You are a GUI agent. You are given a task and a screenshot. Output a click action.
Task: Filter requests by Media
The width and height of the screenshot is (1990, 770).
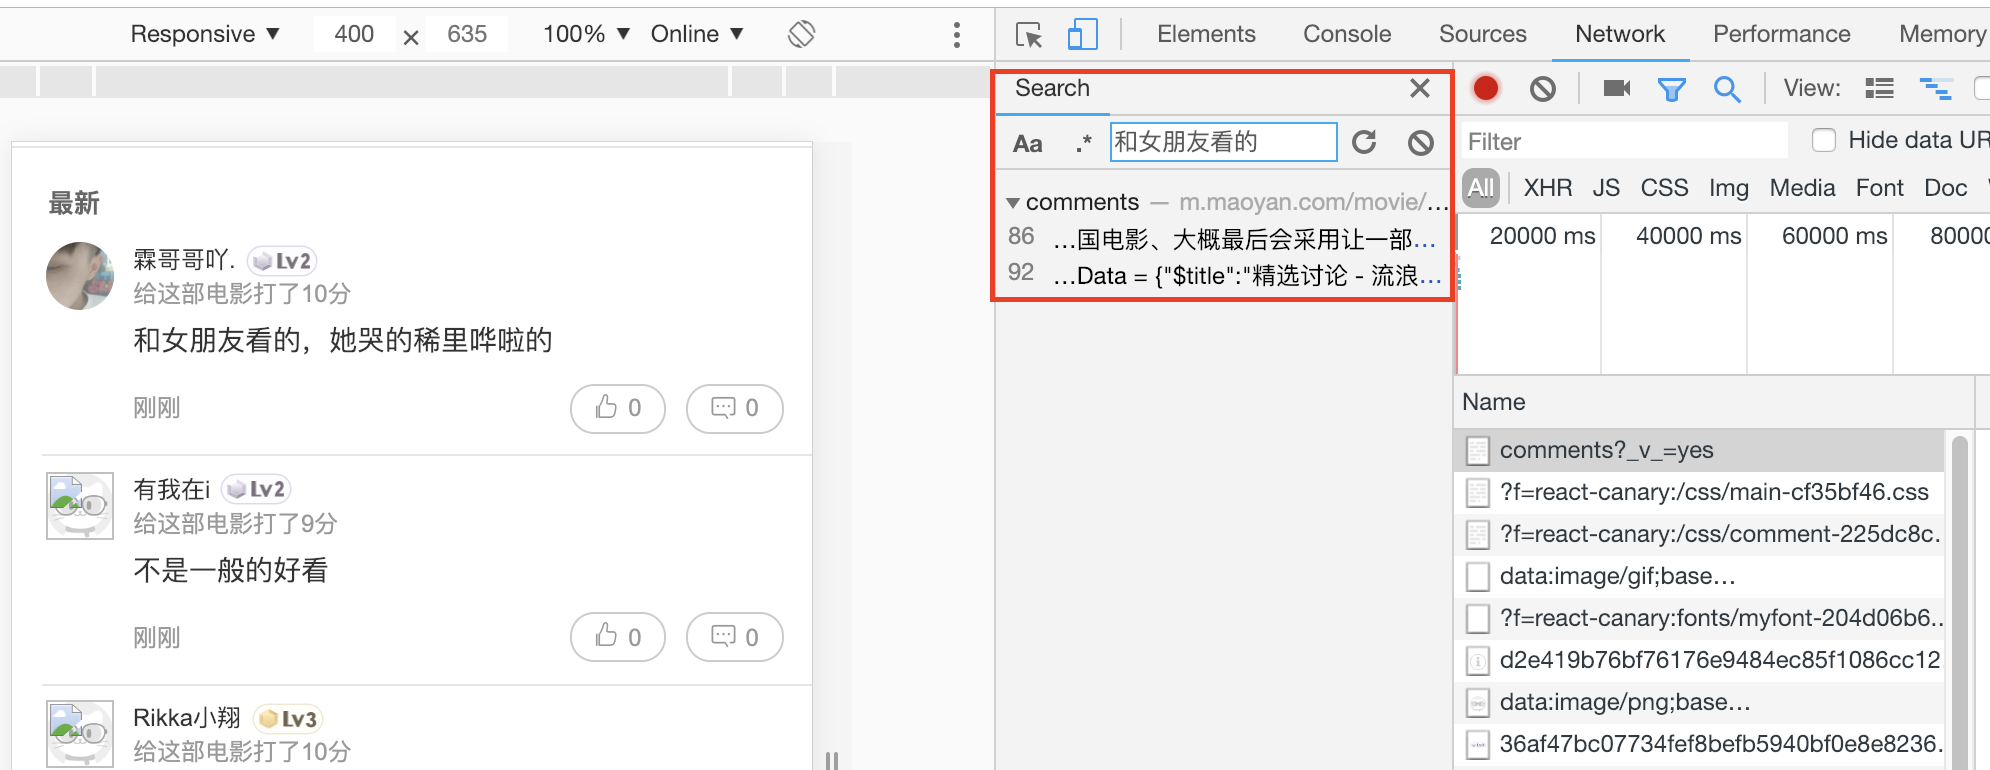pyautogui.click(x=1802, y=188)
